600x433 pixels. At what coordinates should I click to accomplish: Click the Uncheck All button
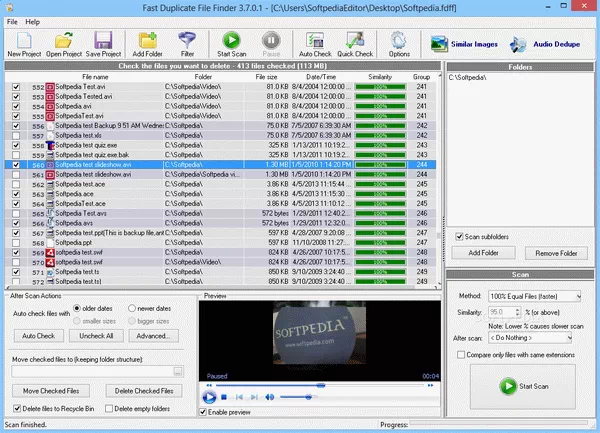96,335
